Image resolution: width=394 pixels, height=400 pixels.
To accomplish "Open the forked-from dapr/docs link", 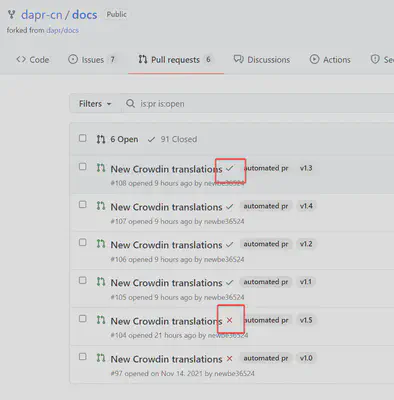I will [62, 30].
